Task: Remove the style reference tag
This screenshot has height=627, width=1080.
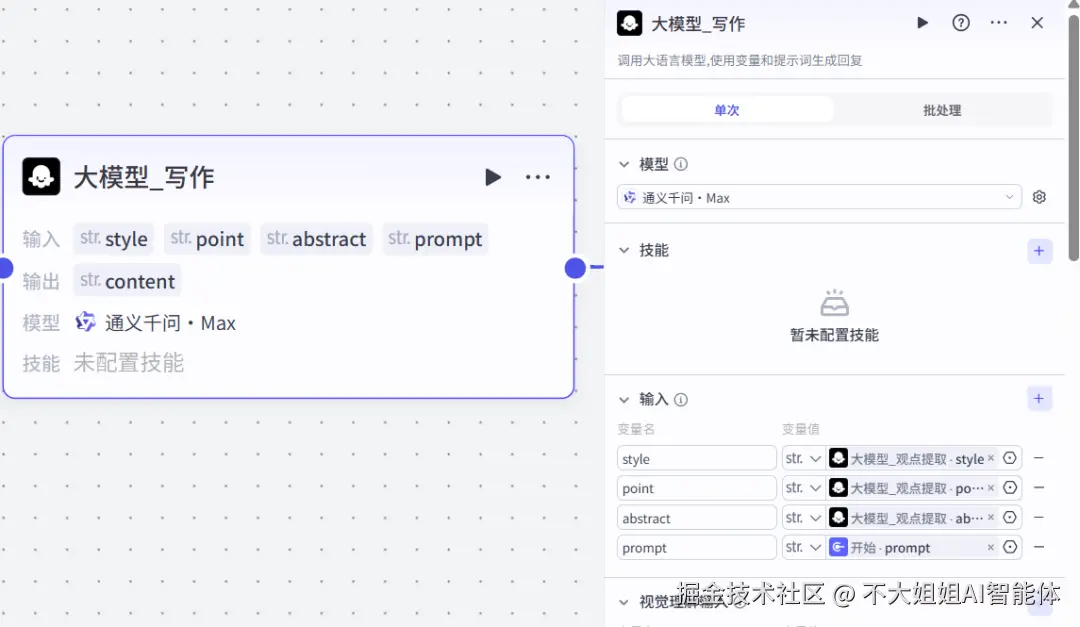Action: (x=990, y=458)
